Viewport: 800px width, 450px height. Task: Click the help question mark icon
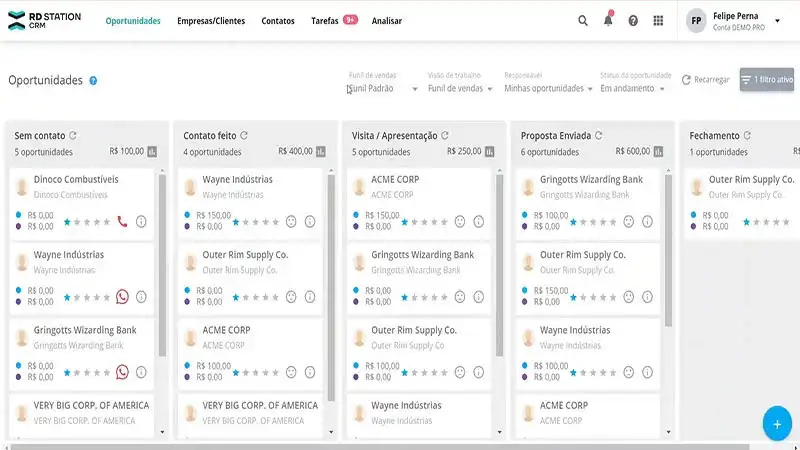pyautogui.click(x=633, y=20)
